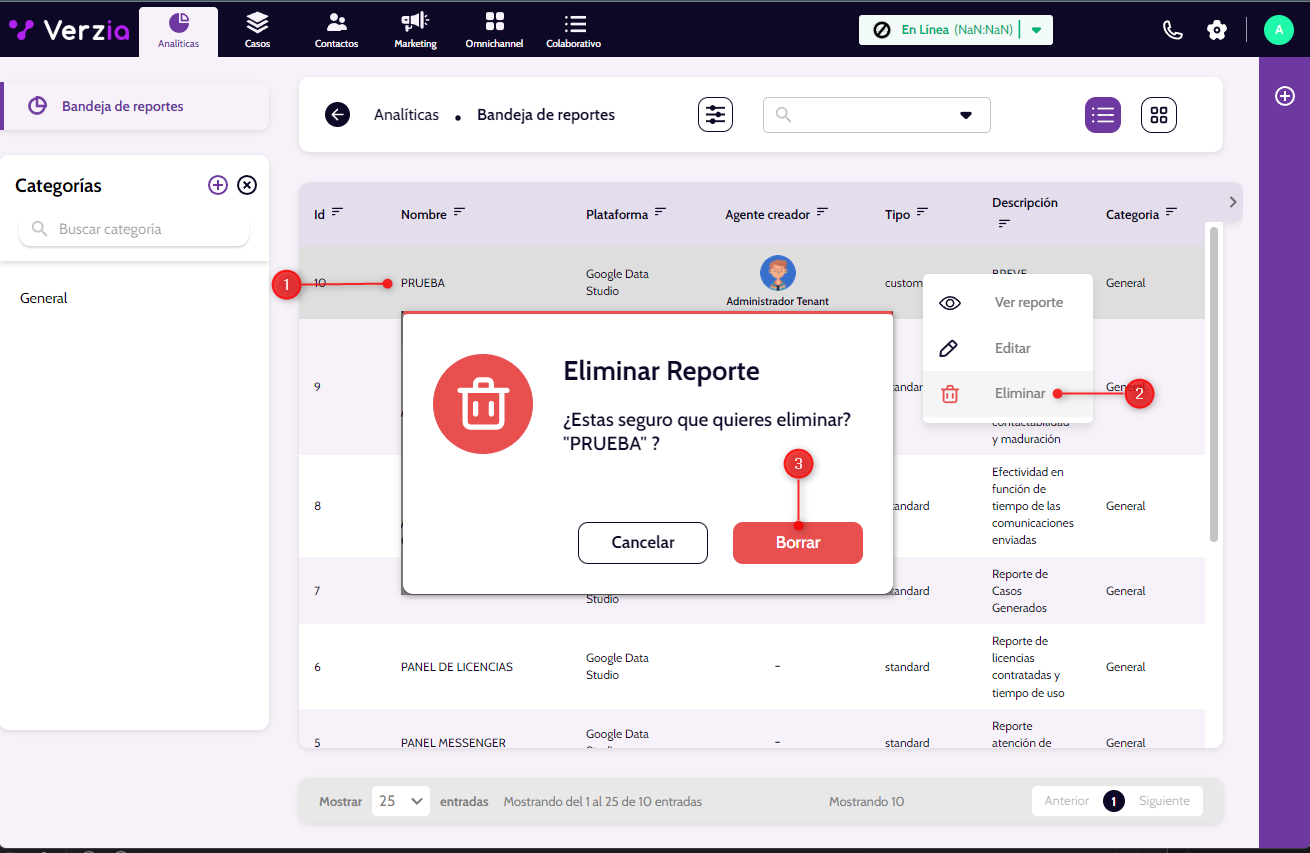The image size is (1310, 853).
Task: Click the add category plus icon
Action: tap(218, 185)
